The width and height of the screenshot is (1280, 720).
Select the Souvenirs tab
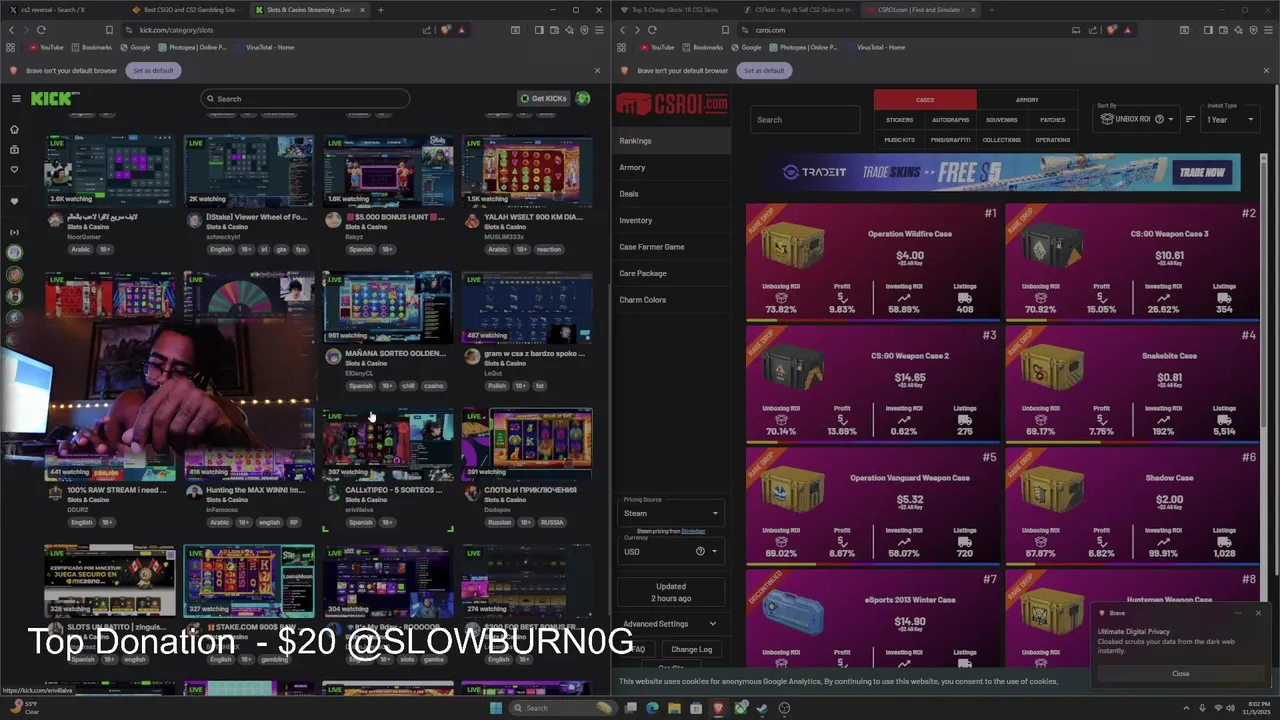(1001, 120)
